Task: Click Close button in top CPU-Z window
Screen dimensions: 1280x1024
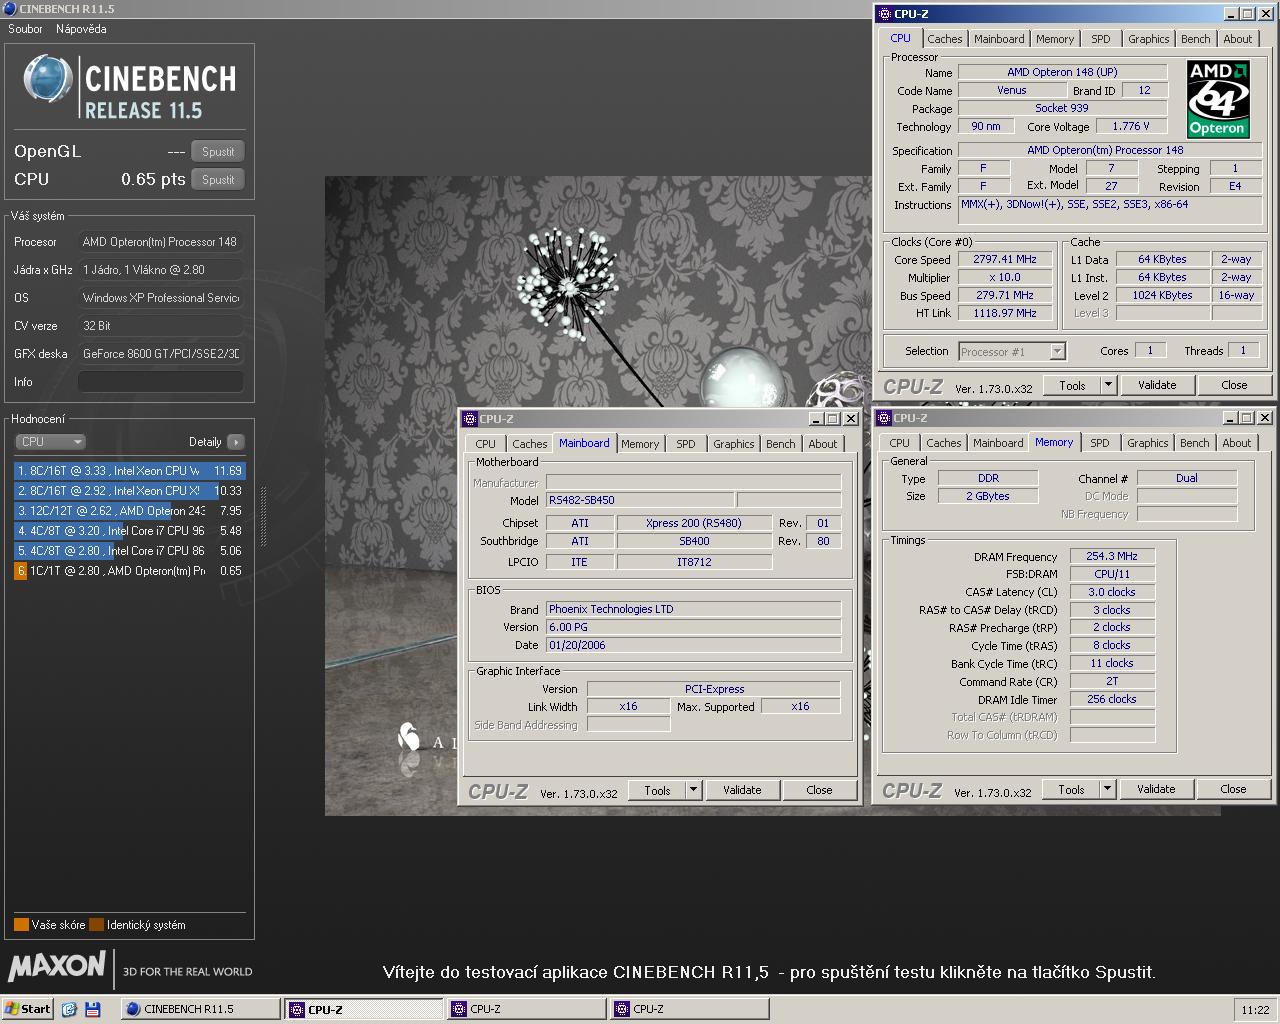Action: (x=1234, y=385)
